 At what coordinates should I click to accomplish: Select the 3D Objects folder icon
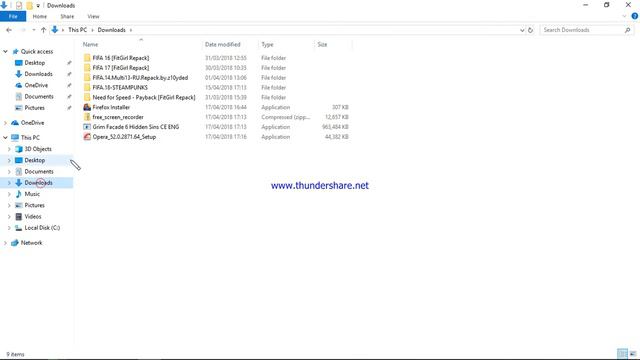click(x=18, y=149)
